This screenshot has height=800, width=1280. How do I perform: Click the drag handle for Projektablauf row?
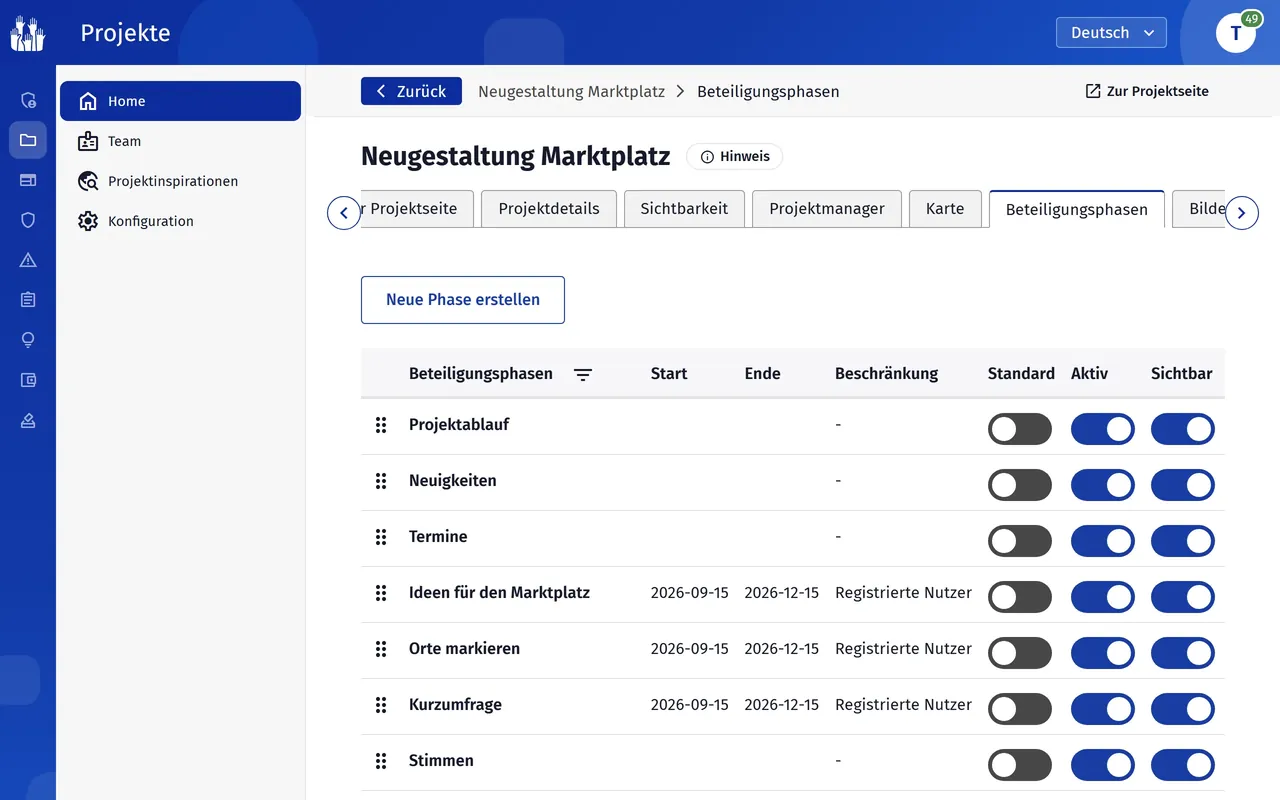click(x=381, y=425)
